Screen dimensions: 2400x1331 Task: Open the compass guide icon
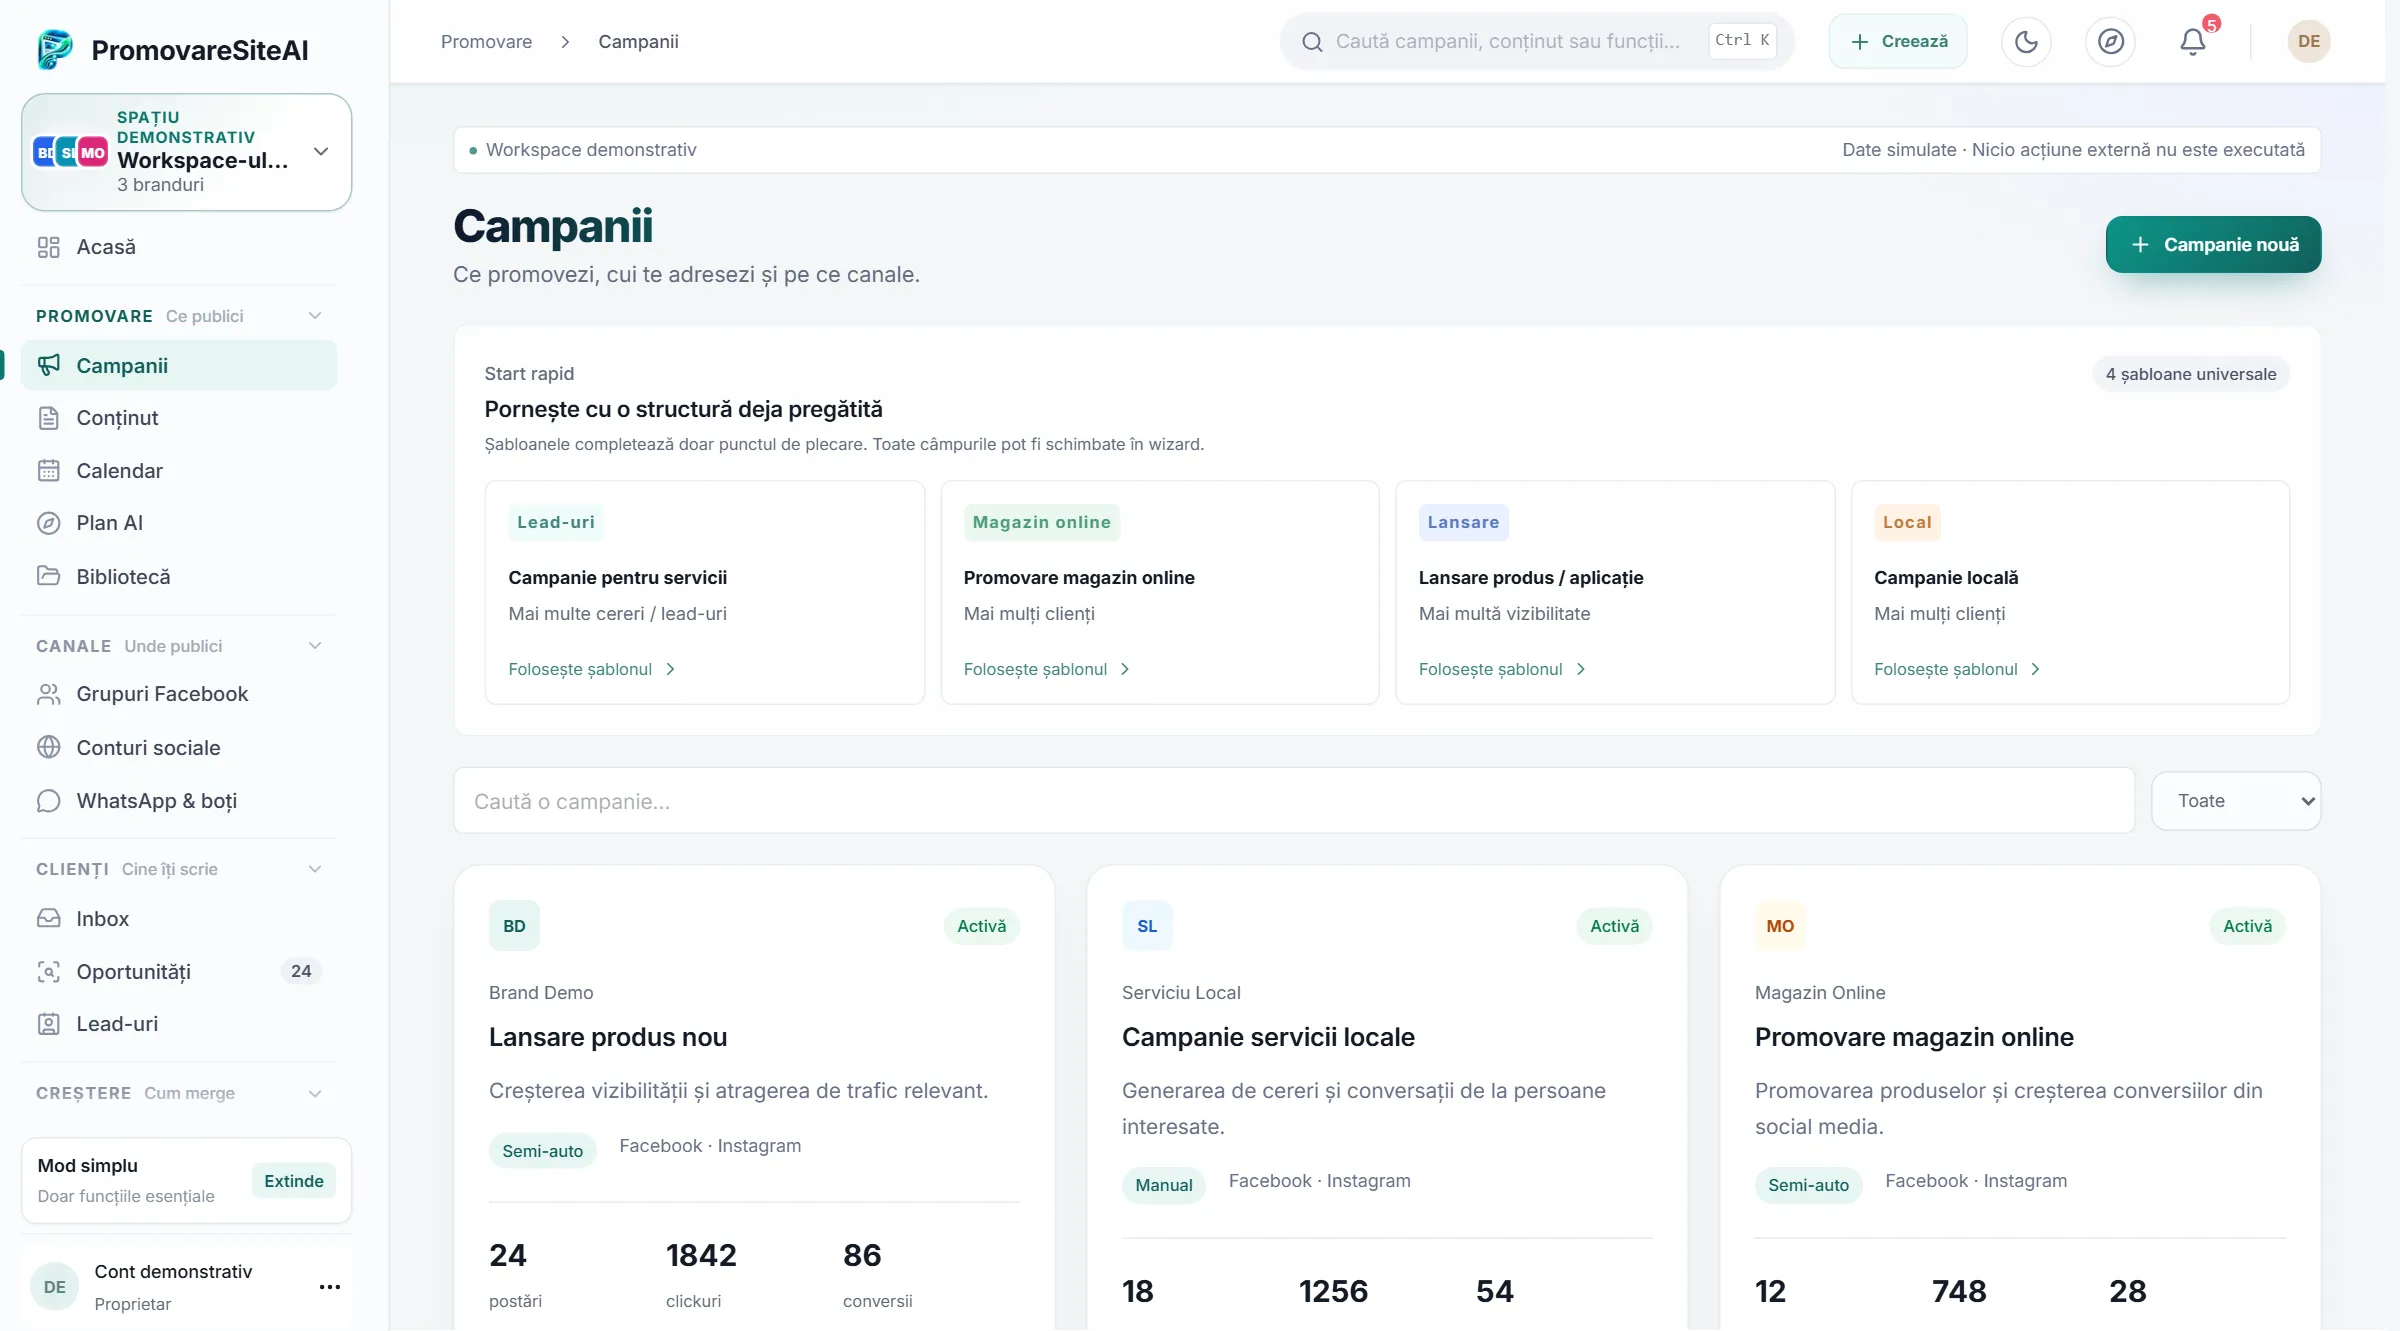(2110, 41)
